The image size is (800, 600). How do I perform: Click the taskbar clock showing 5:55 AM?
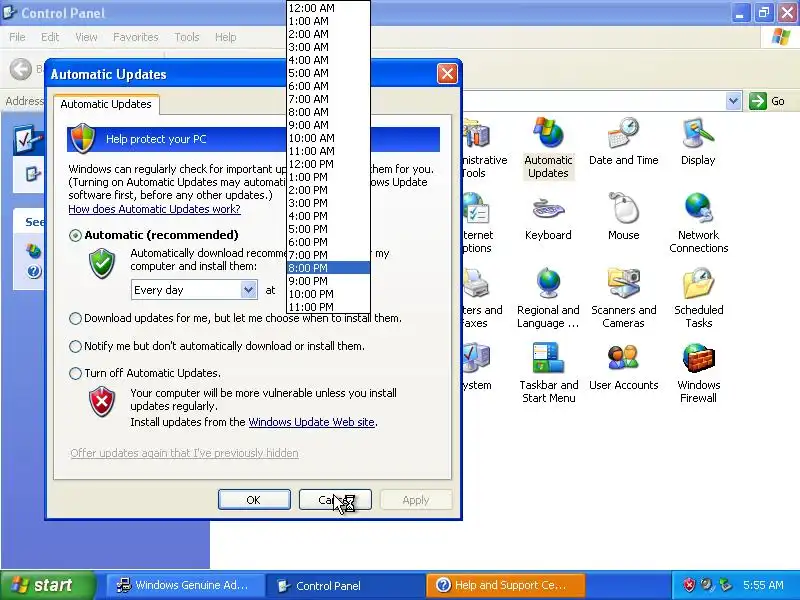pyautogui.click(x=763, y=585)
